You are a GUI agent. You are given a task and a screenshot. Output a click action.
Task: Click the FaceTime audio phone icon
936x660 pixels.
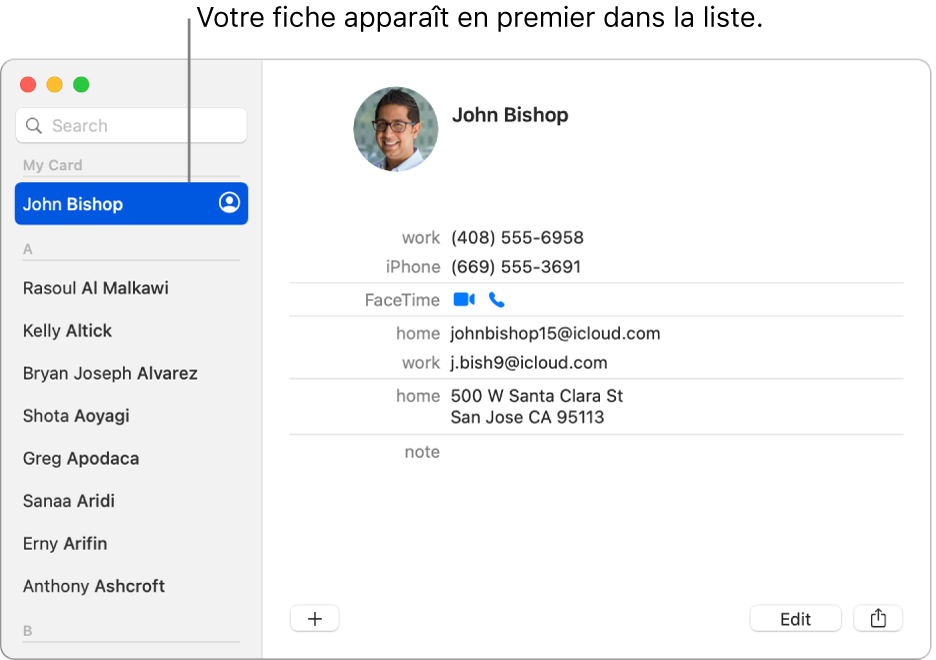(x=497, y=300)
